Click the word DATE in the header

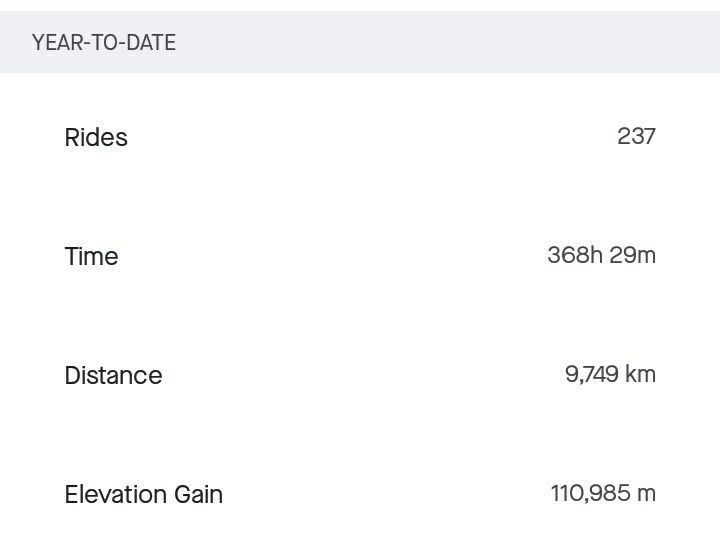pyautogui.click(x=151, y=43)
